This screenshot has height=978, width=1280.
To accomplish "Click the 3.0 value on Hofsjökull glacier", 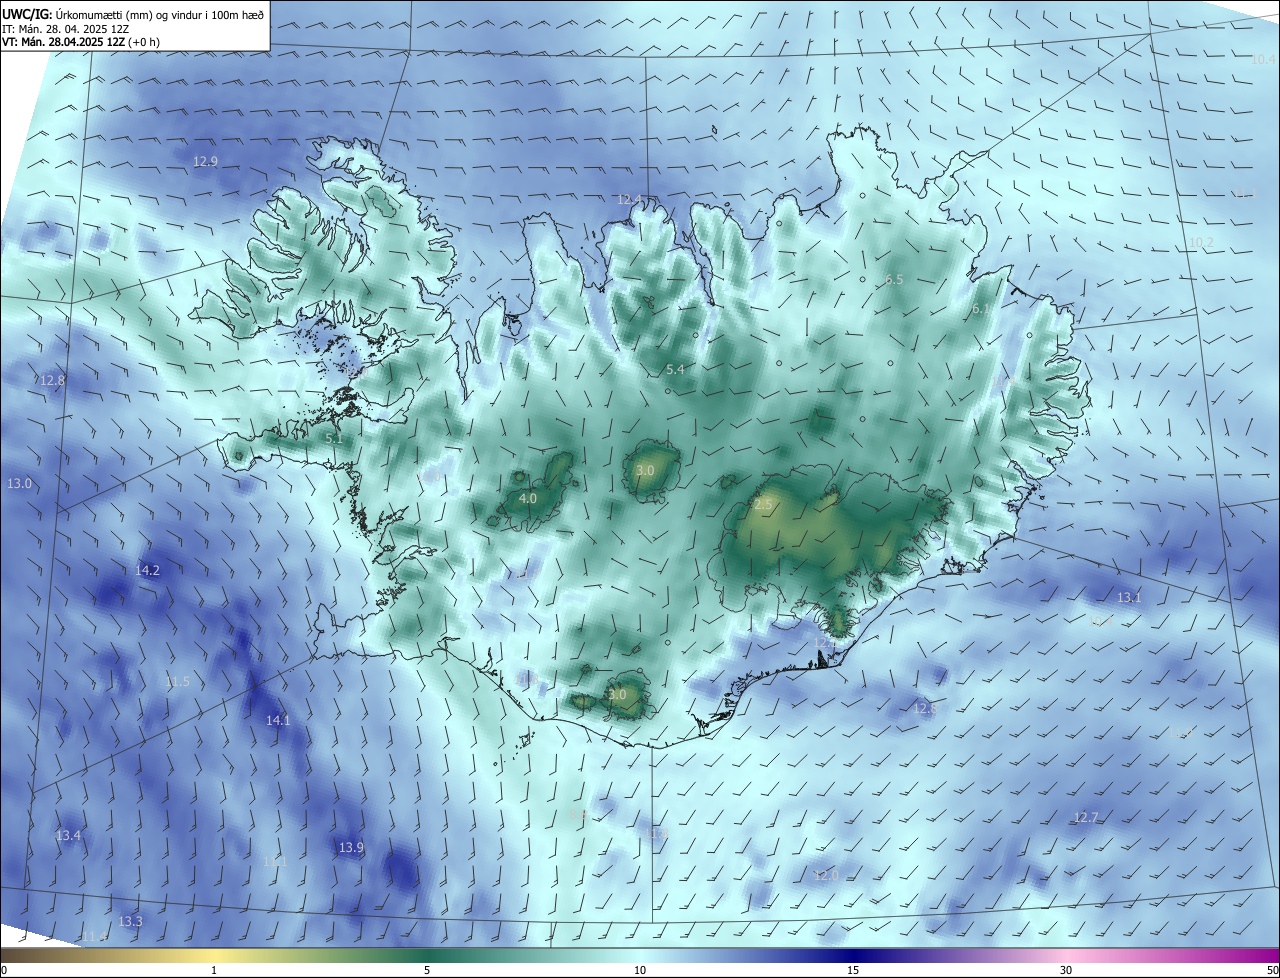I will coord(645,470).
